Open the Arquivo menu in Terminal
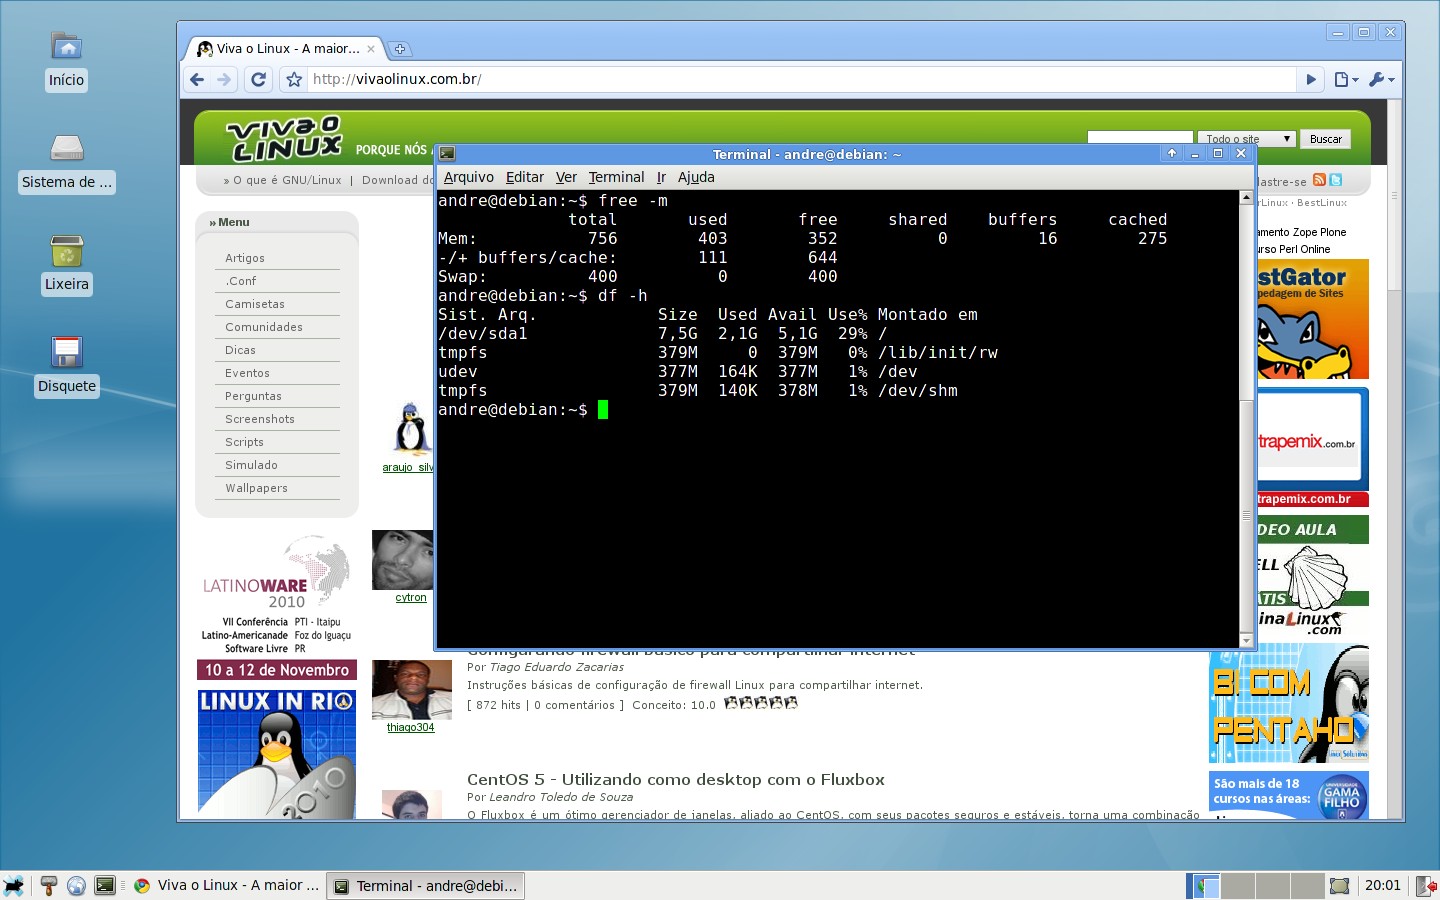This screenshot has height=900, width=1440. coord(469,177)
